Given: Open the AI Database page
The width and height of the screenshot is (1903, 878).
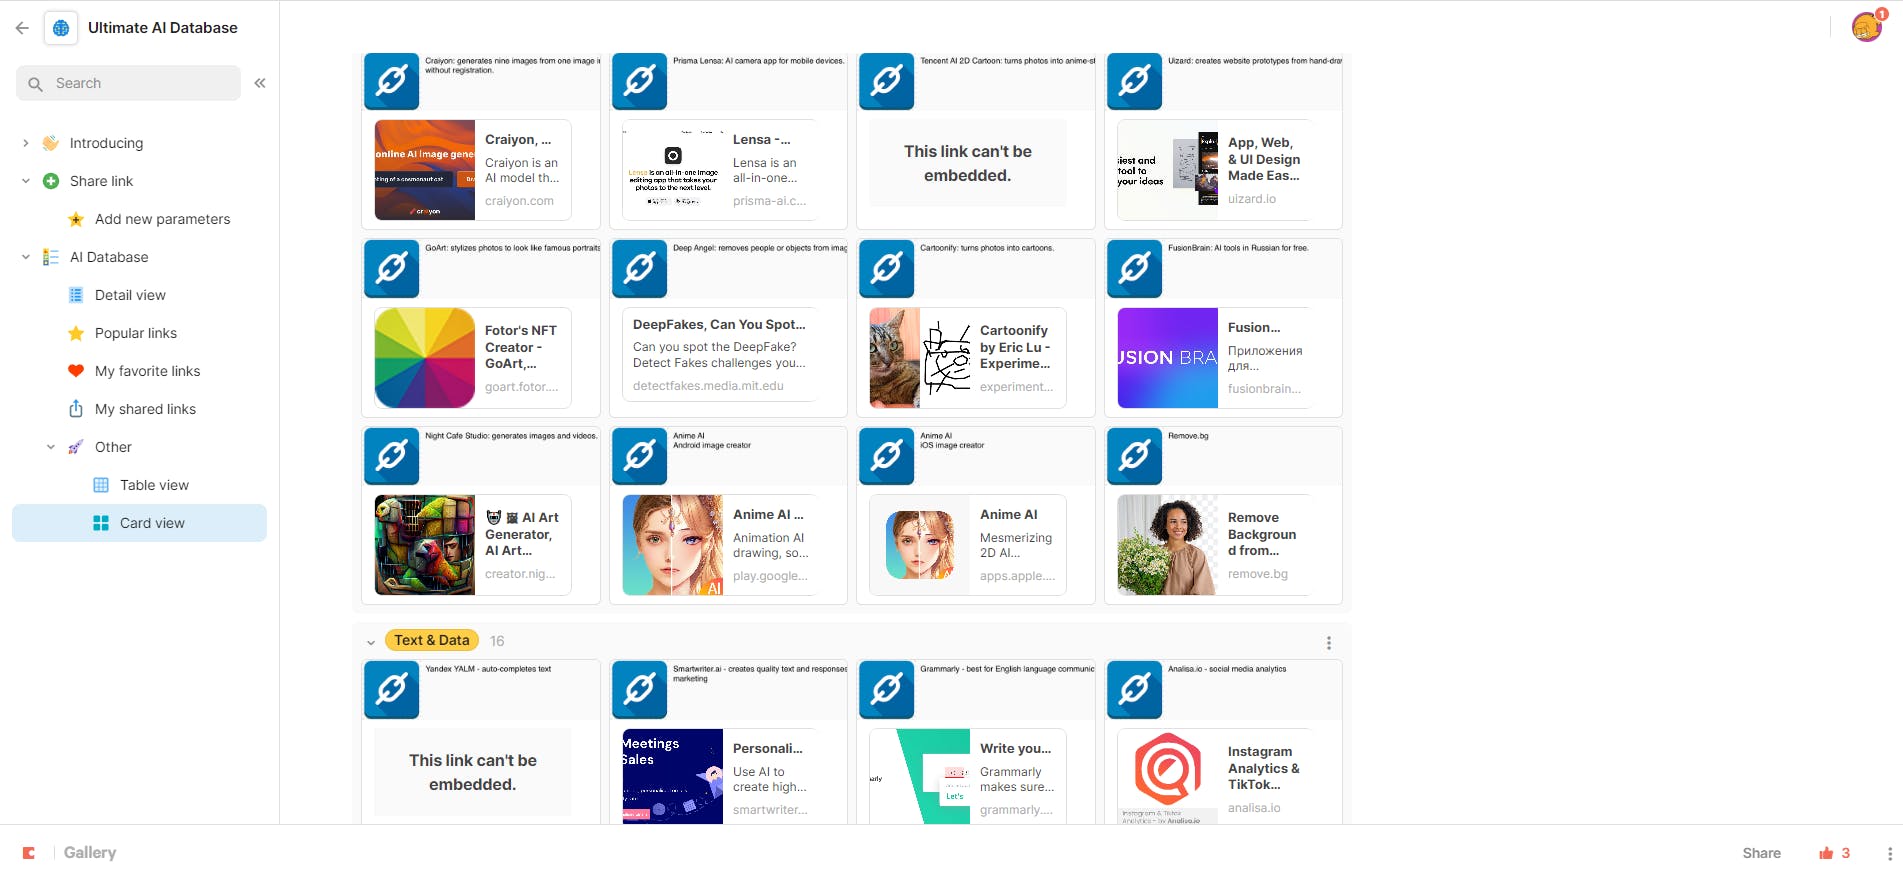Looking at the screenshot, I should (109, 257).
